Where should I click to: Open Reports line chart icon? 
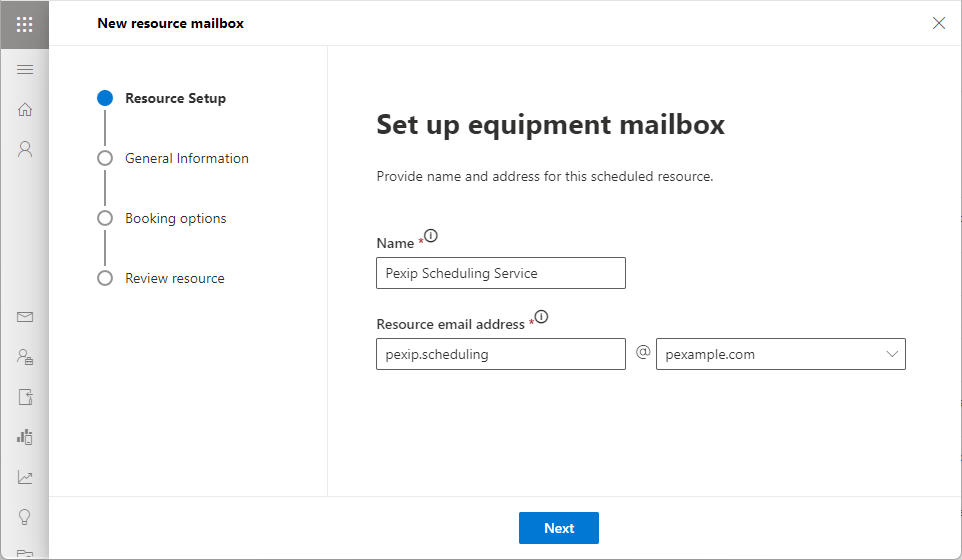click(25, 477)
